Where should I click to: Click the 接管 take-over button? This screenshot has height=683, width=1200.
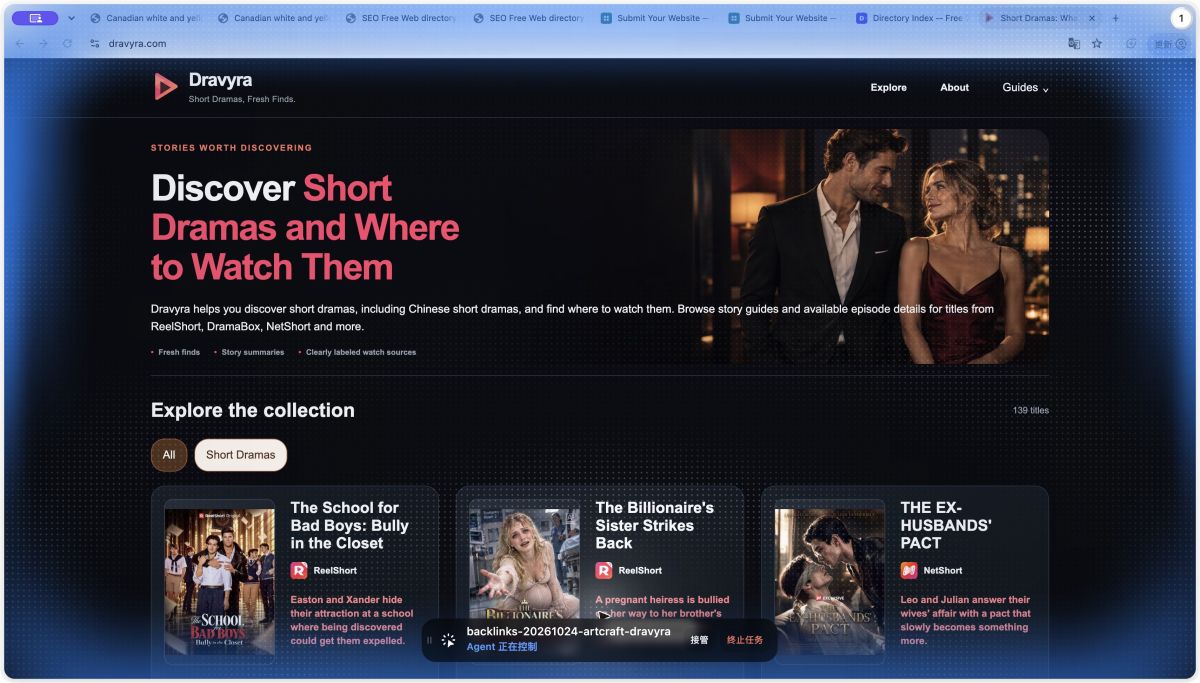699,640
